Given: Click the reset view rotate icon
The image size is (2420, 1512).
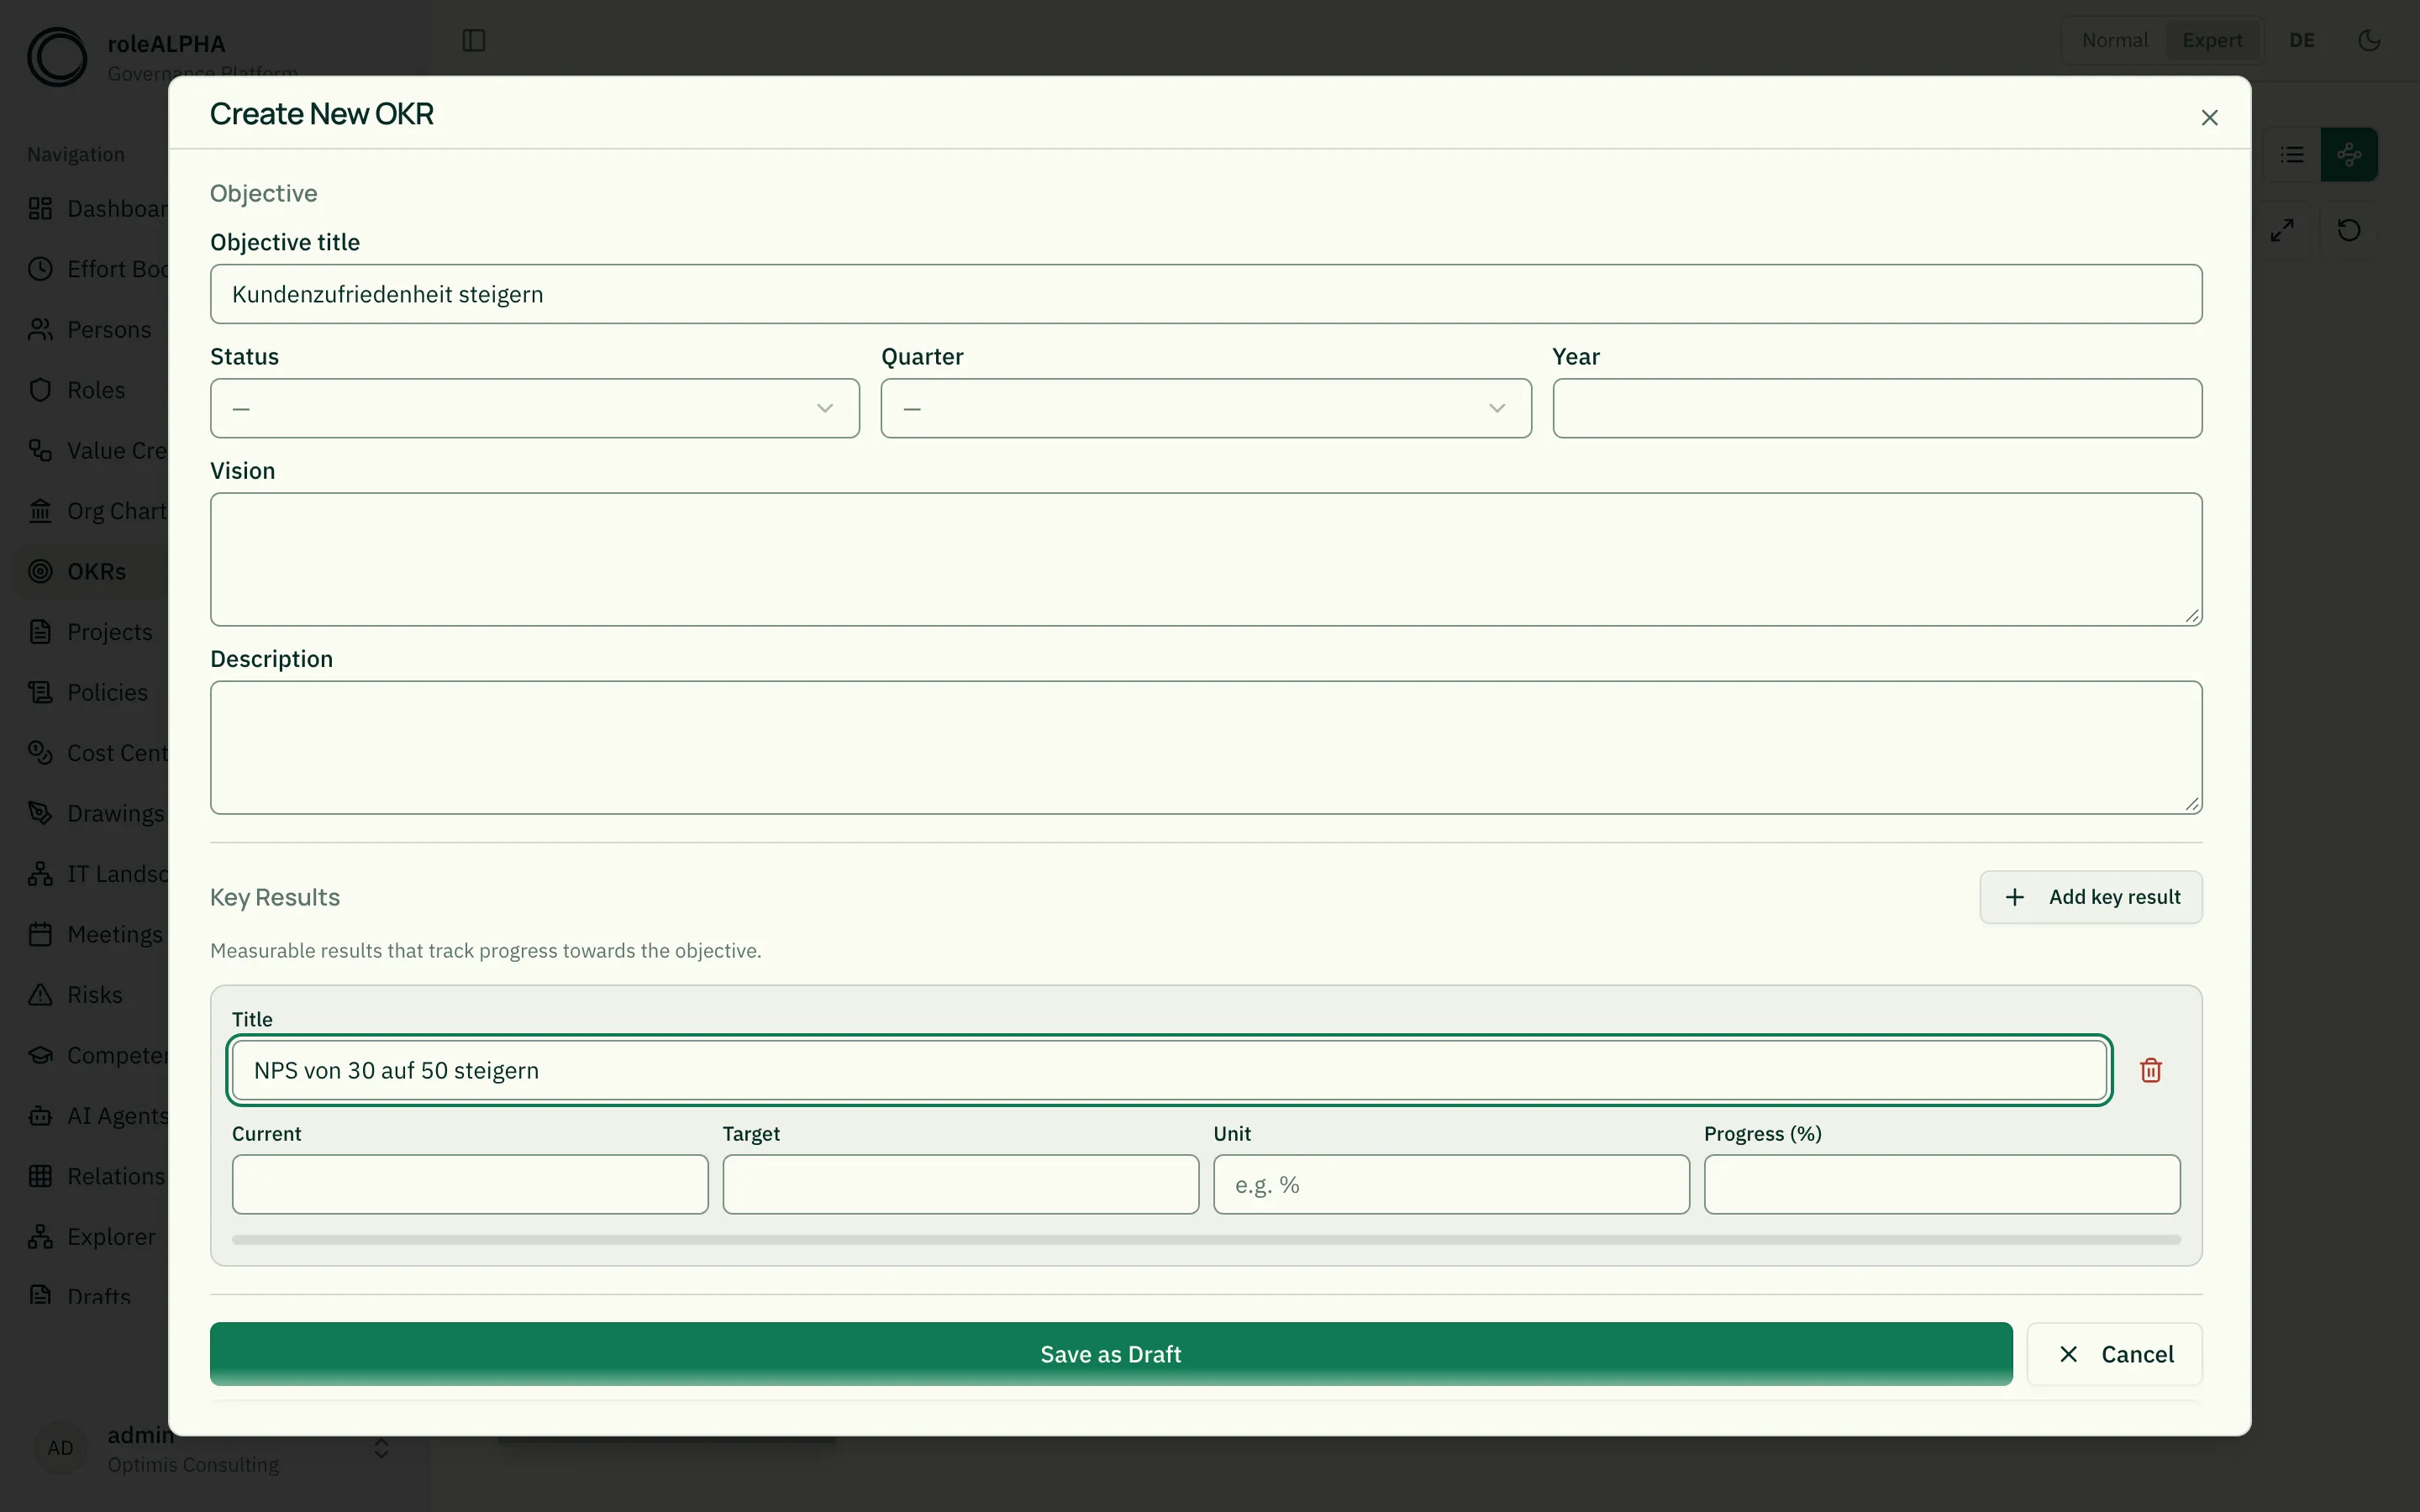Looking at the screenshot, I should pyautogui.click(x=2348, y=230).
